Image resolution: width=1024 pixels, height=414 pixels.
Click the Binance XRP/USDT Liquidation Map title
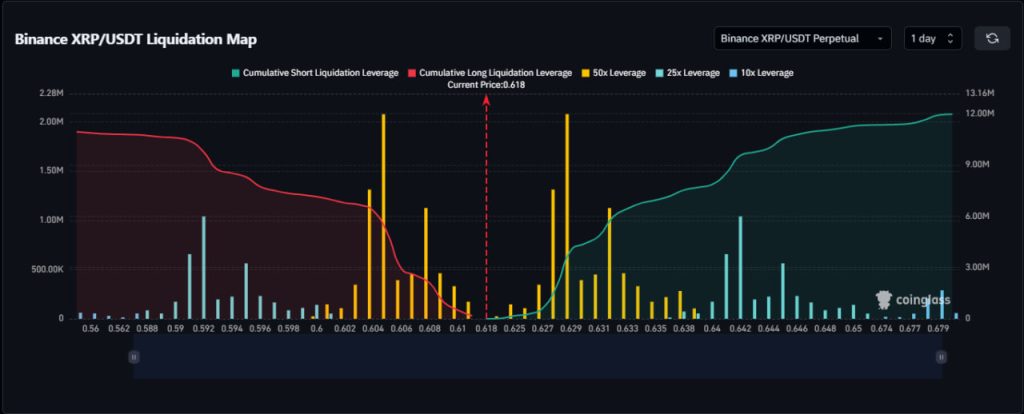pos(135,40)
